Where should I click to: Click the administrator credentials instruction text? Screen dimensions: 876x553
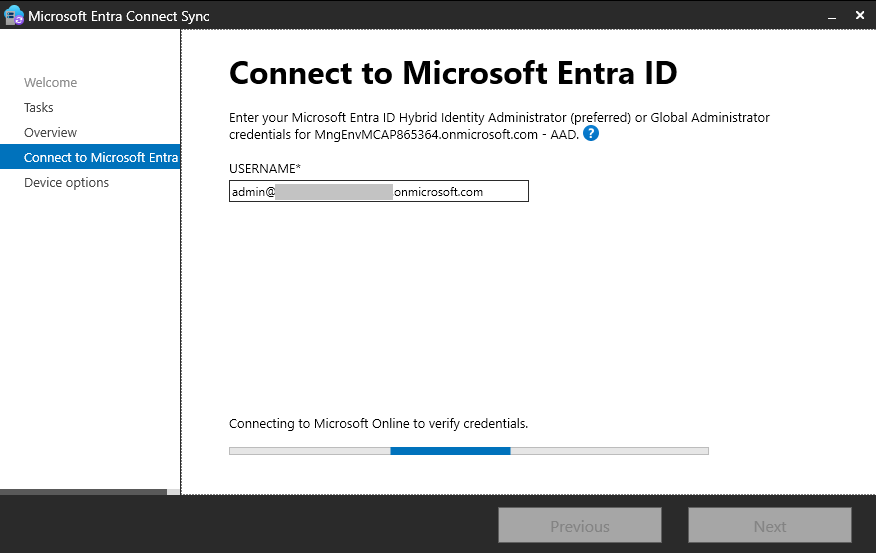click(x=499, y=126)
